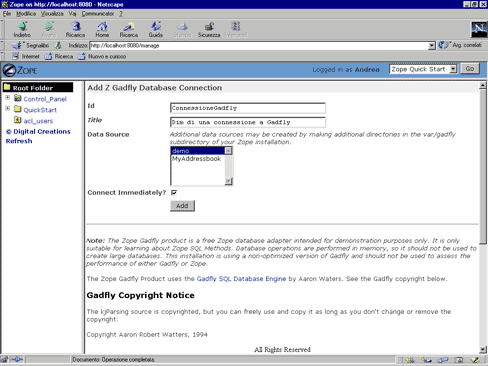Toggle the Connect Immediately checkbox
488x366 pixels.
(174, 192)
